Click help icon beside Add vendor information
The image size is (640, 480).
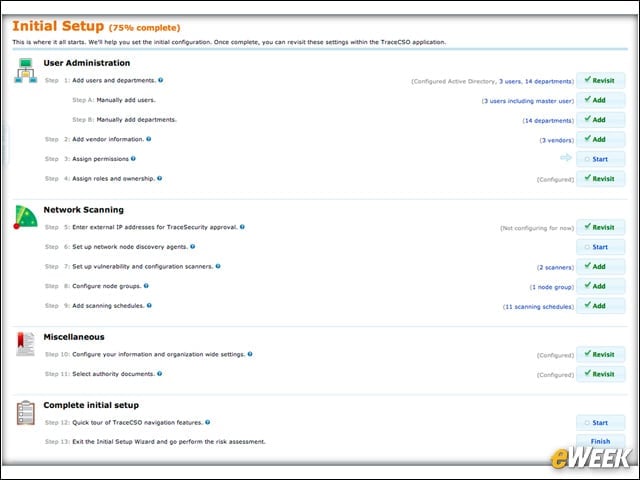click(x=149, y=139)
